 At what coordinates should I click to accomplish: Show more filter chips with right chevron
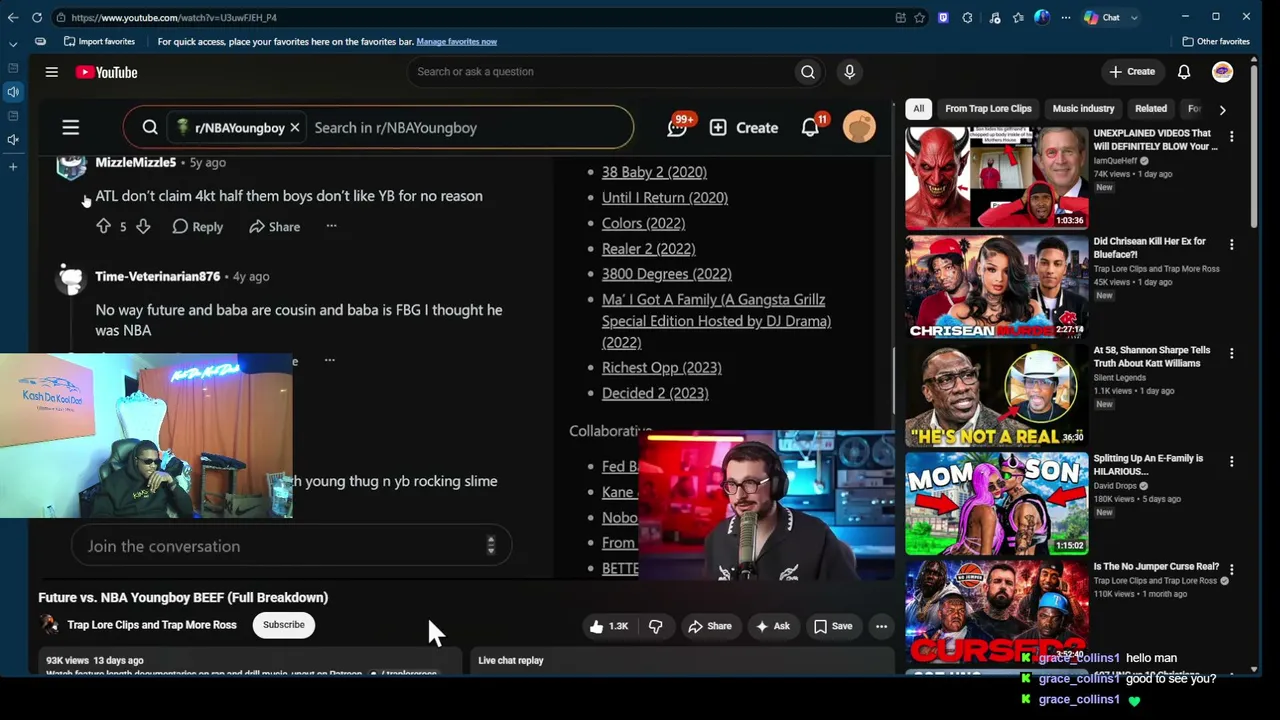(x=1222, y=109)
